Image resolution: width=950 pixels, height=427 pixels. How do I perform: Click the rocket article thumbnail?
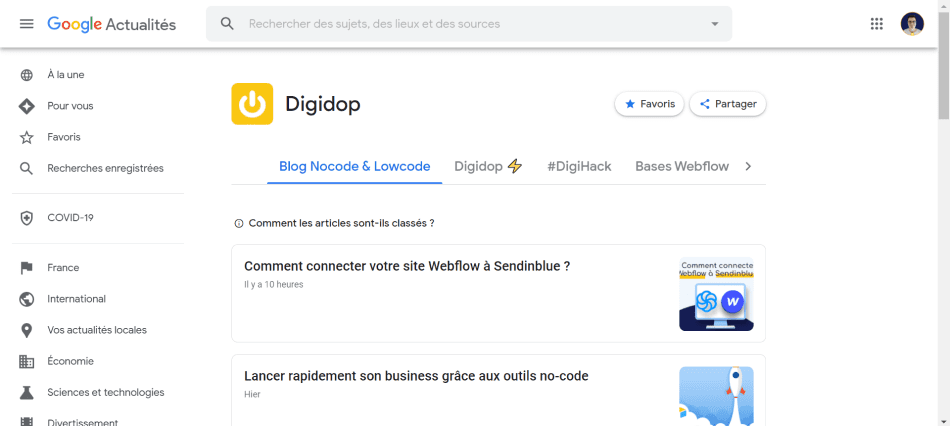[x=716, y=396]
